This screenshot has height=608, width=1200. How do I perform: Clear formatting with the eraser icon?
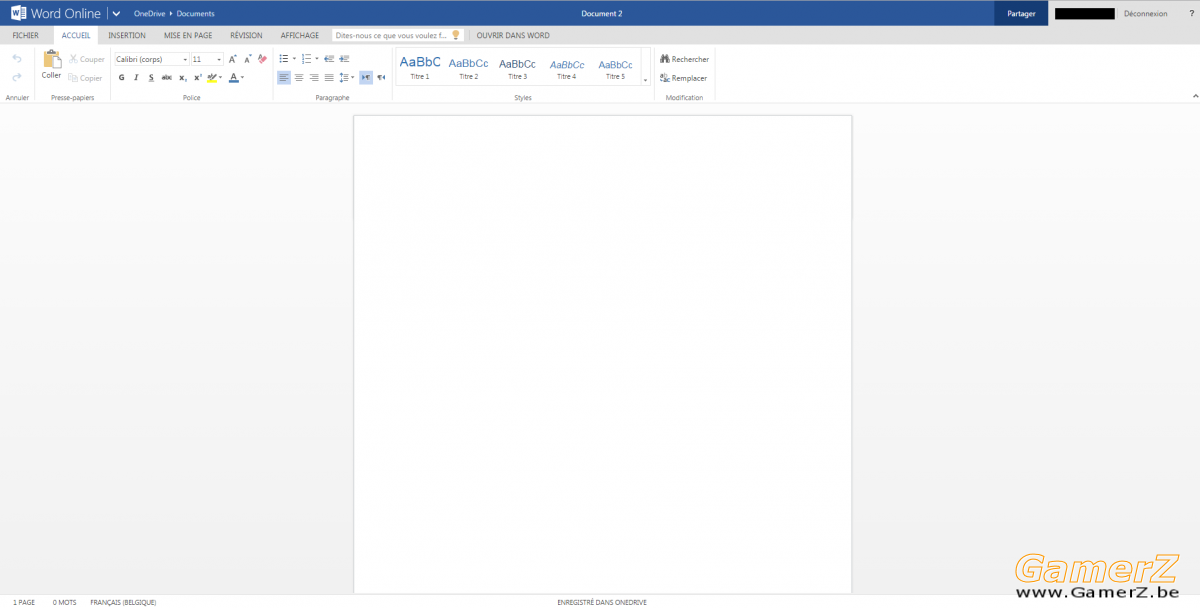262,59
